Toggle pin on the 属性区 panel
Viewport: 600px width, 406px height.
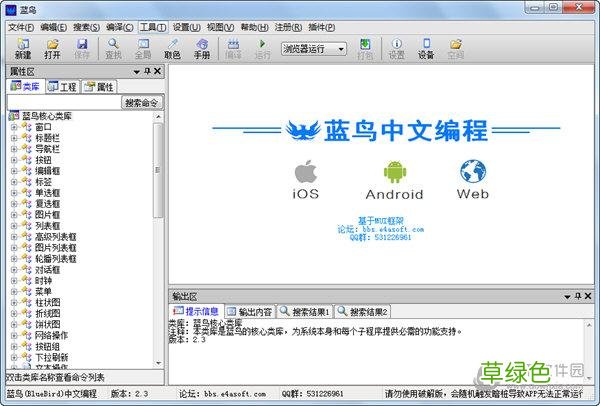(146, 72)
